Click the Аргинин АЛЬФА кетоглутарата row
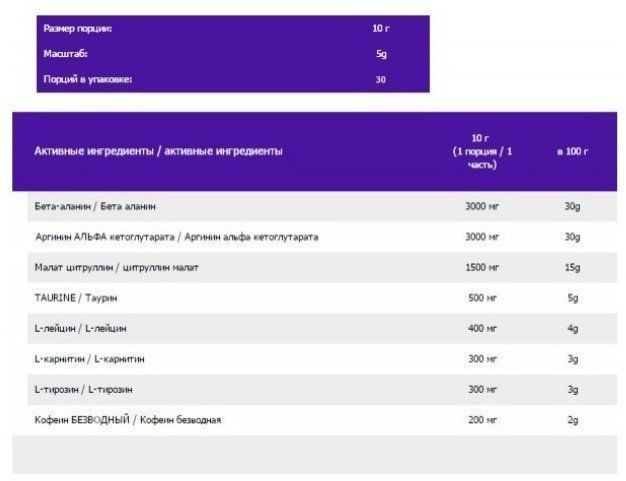 pos(322,237)
